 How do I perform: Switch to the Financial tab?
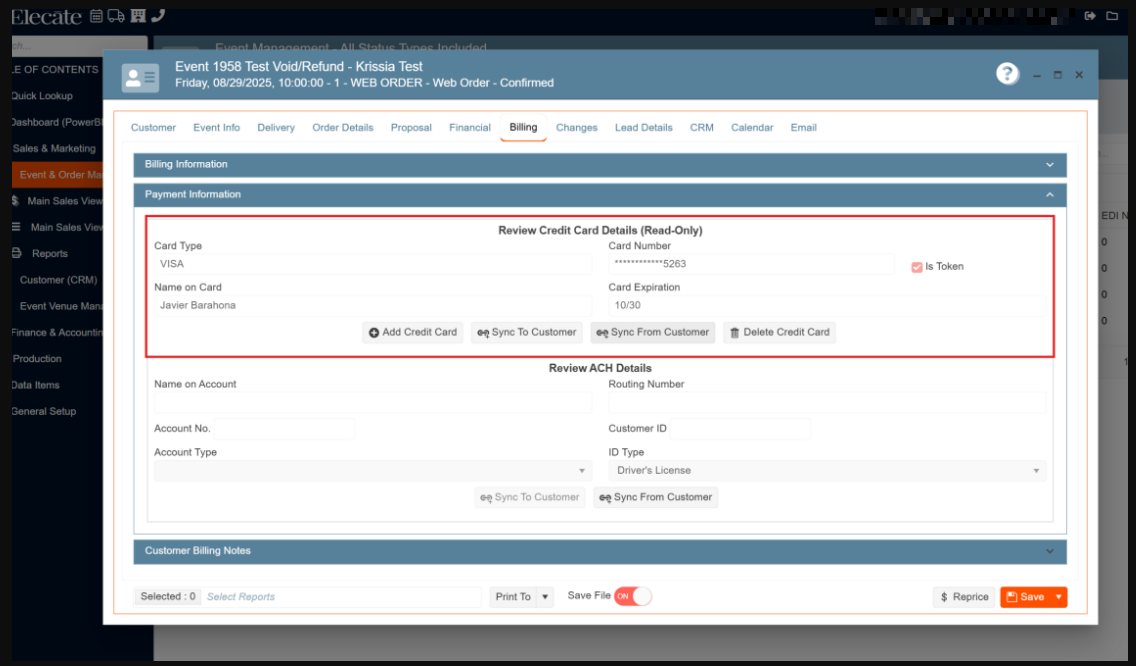tap(469, 128)
